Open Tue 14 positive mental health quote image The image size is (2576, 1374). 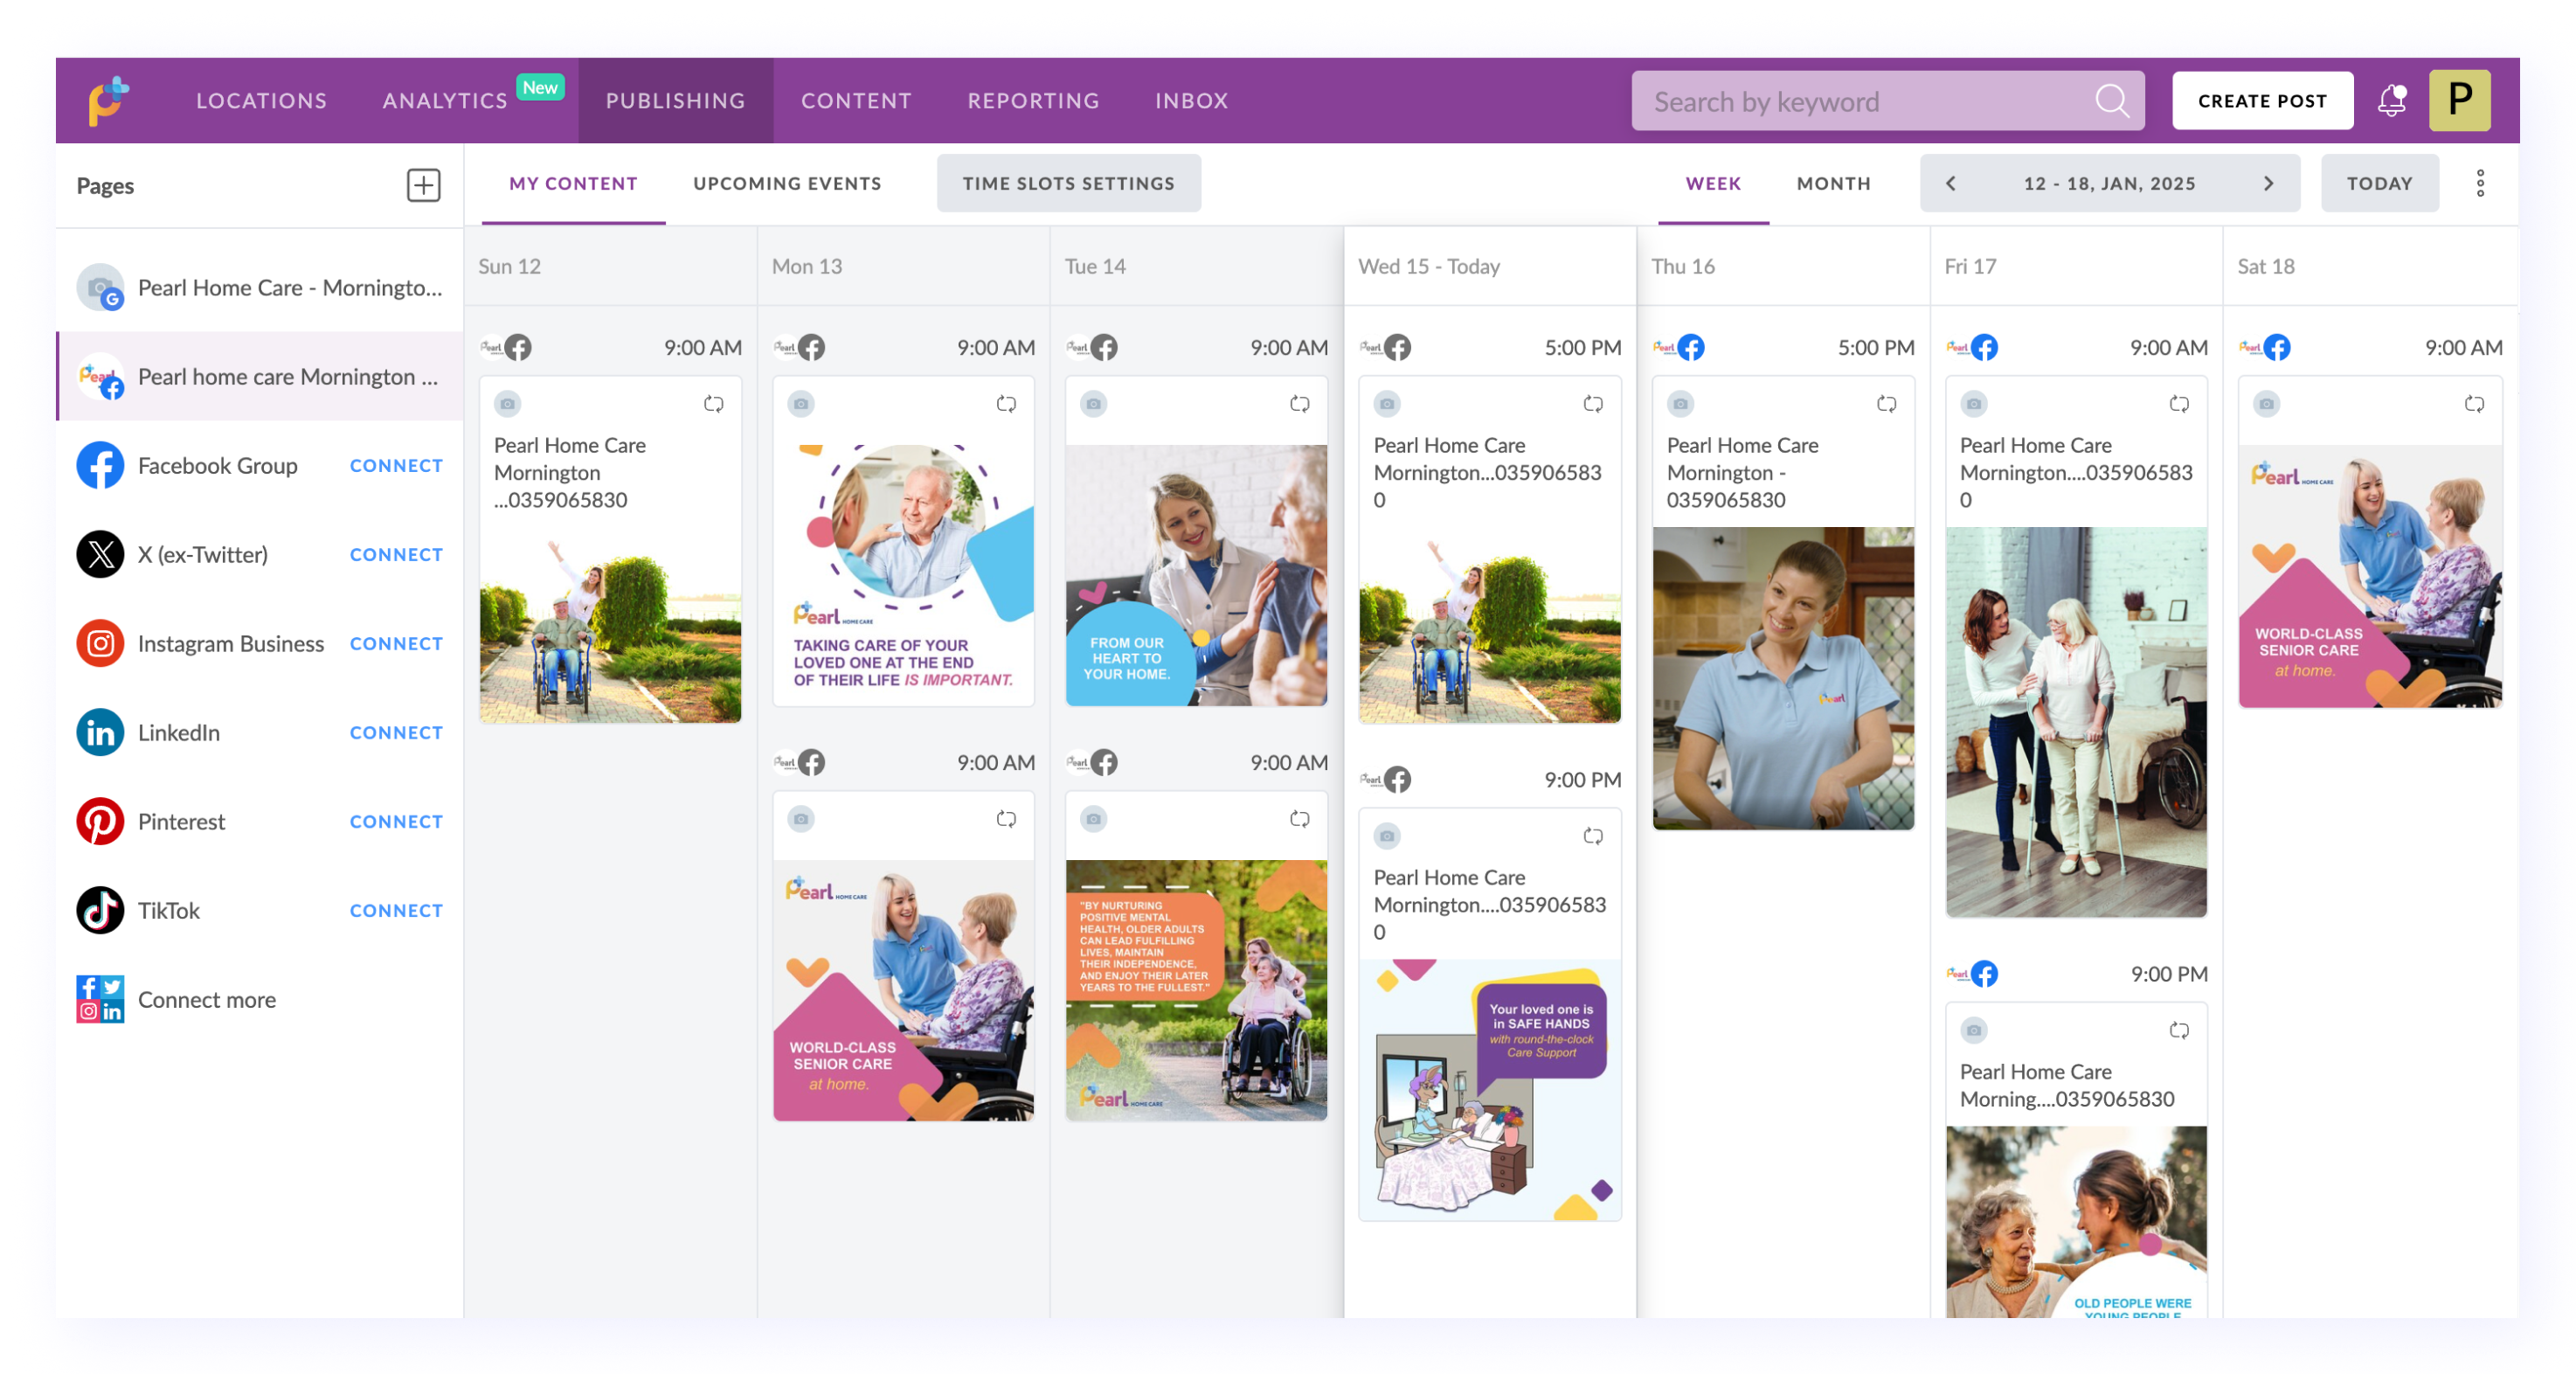pyautogui.click(x=1196, y=990)
